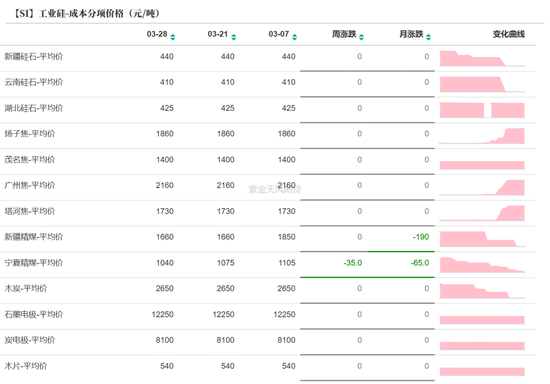This screenshot has width=550, height=384.
Task: Click the 变化曲线 column header
Action: click(509, 34)
